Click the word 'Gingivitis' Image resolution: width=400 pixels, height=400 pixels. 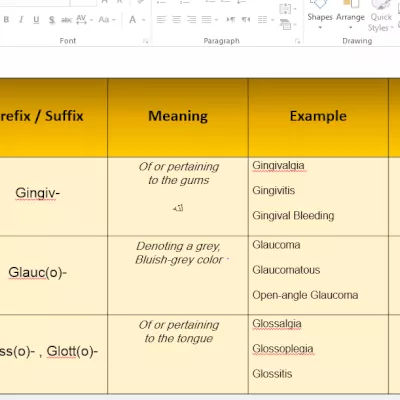coord(274,191)
